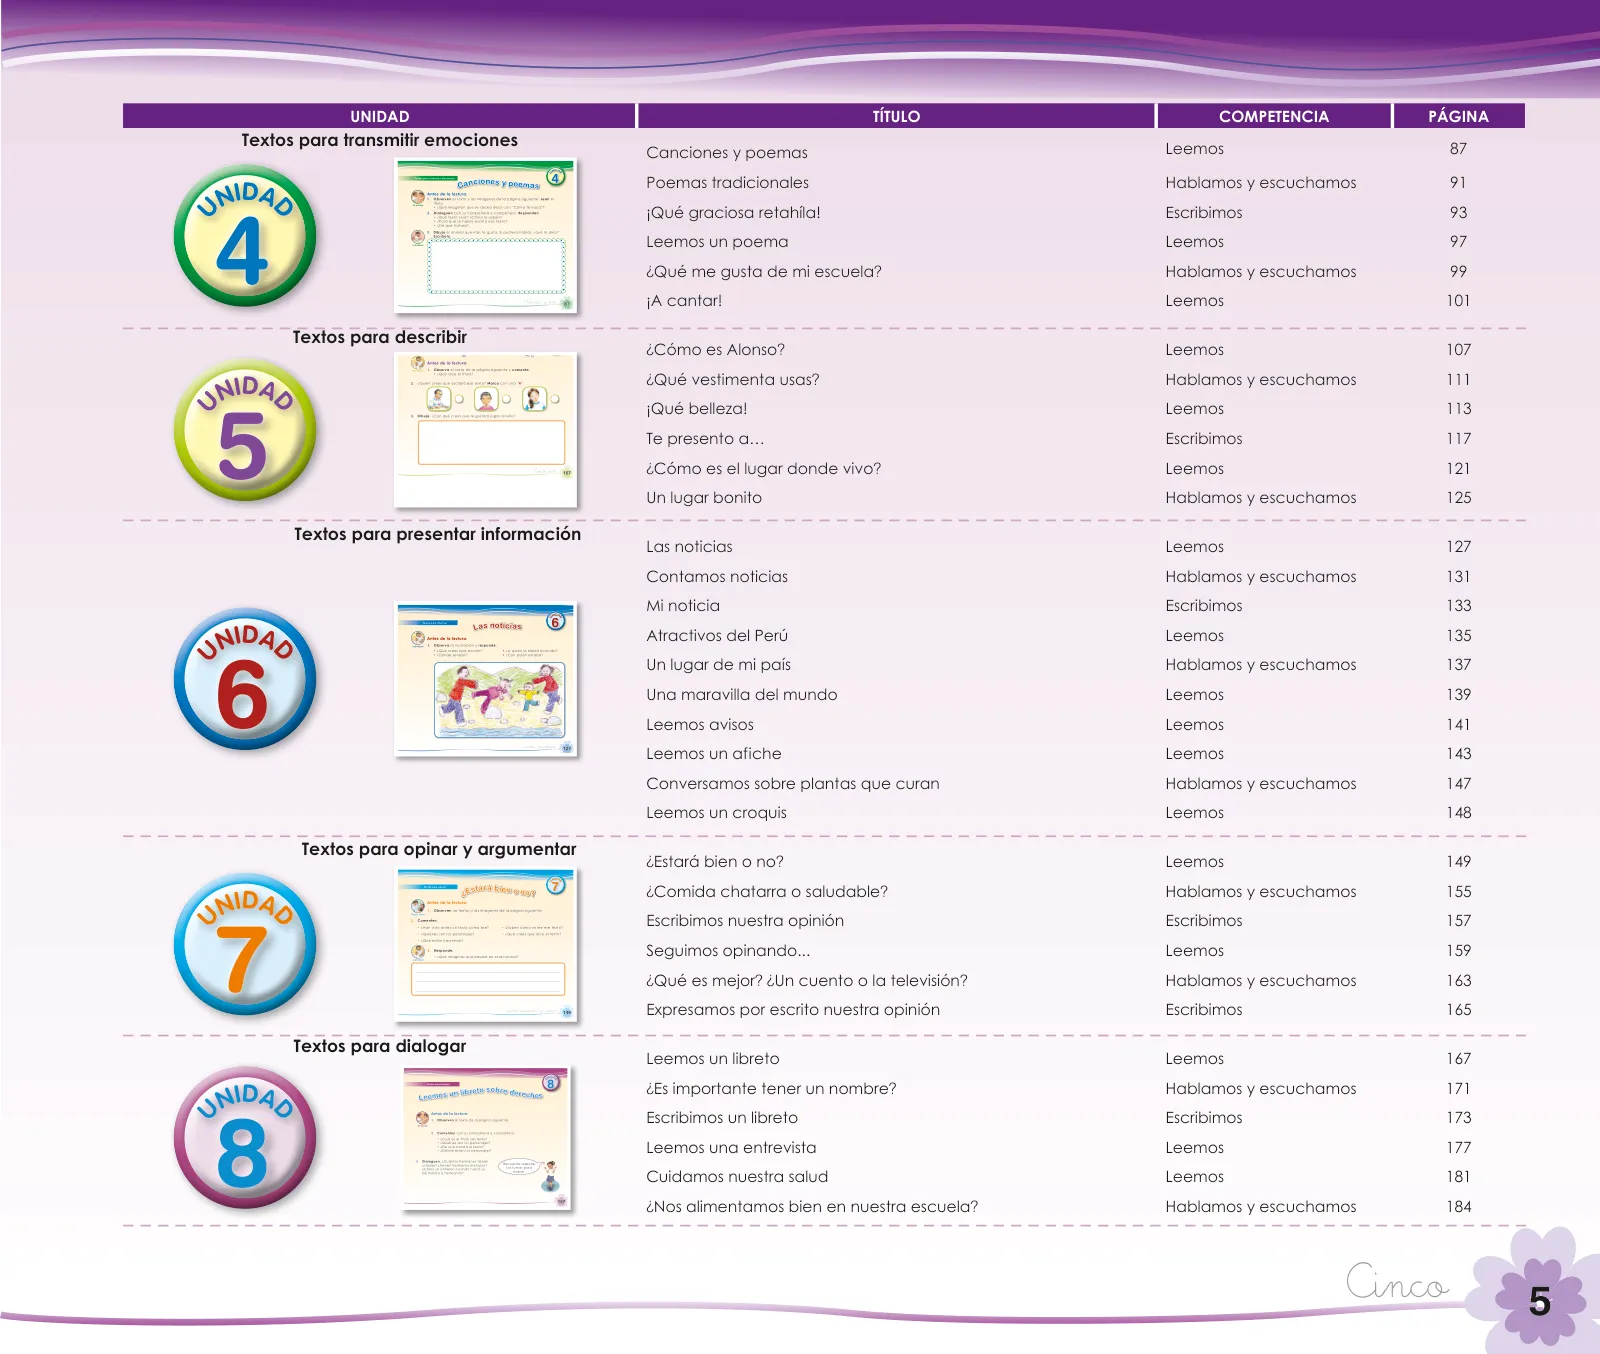This screenshot has width=1600, height=1354.
Task: Click title Leemos un libreto
Action: click(713, 1059)
